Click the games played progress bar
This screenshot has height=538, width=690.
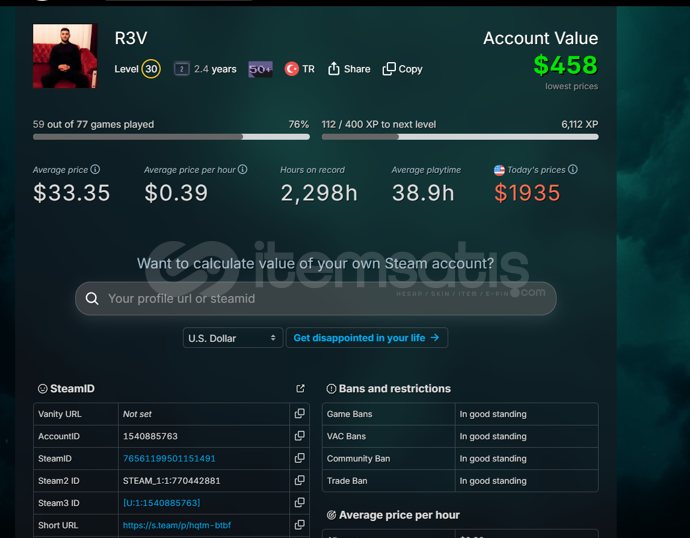[171, 137]
